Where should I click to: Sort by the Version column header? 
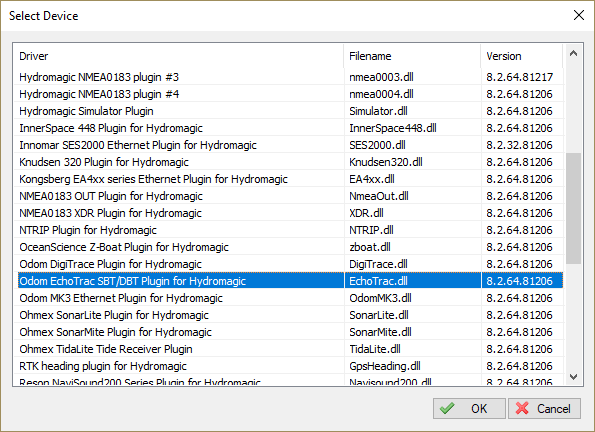(x=522, y=56)
